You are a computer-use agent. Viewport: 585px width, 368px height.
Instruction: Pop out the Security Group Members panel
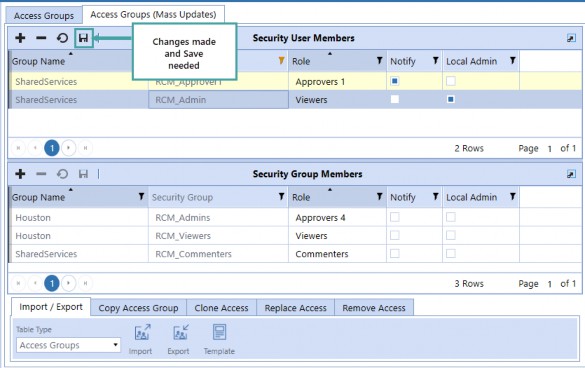[571, 174]
